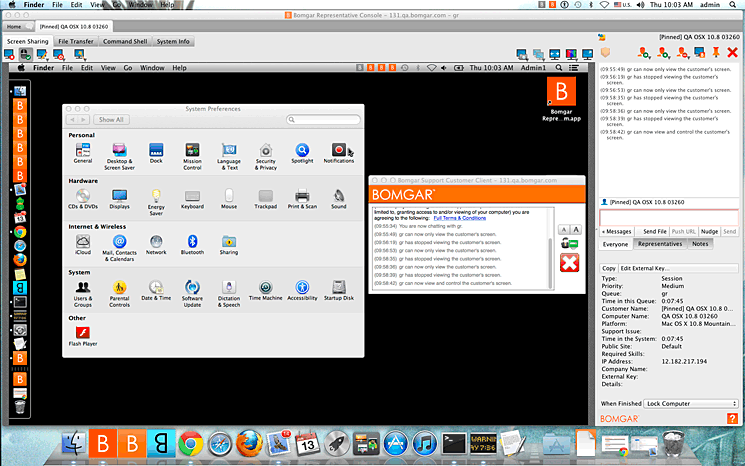Click red X in Bomgar customer client
This screenshot has width=745, height=466.
[569, 263]
